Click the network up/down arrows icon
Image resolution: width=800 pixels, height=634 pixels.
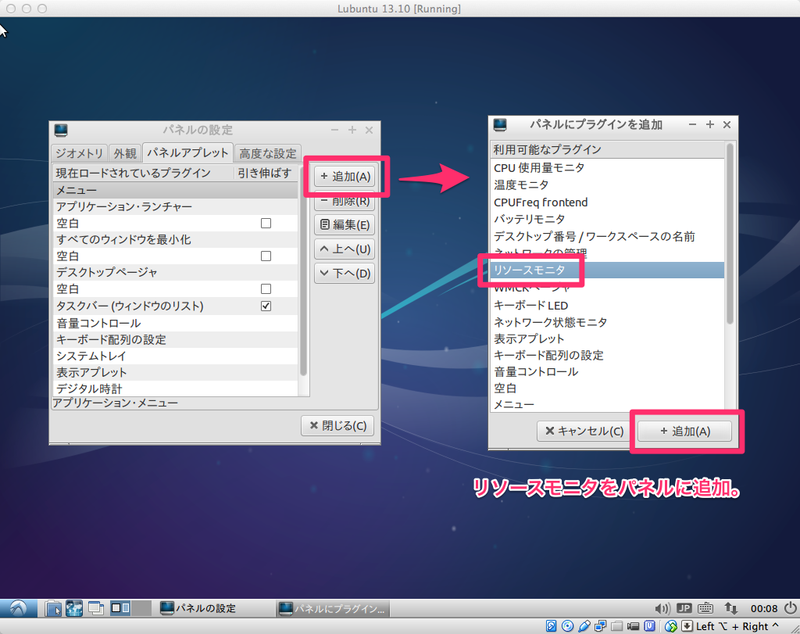(x=731, y=608)
